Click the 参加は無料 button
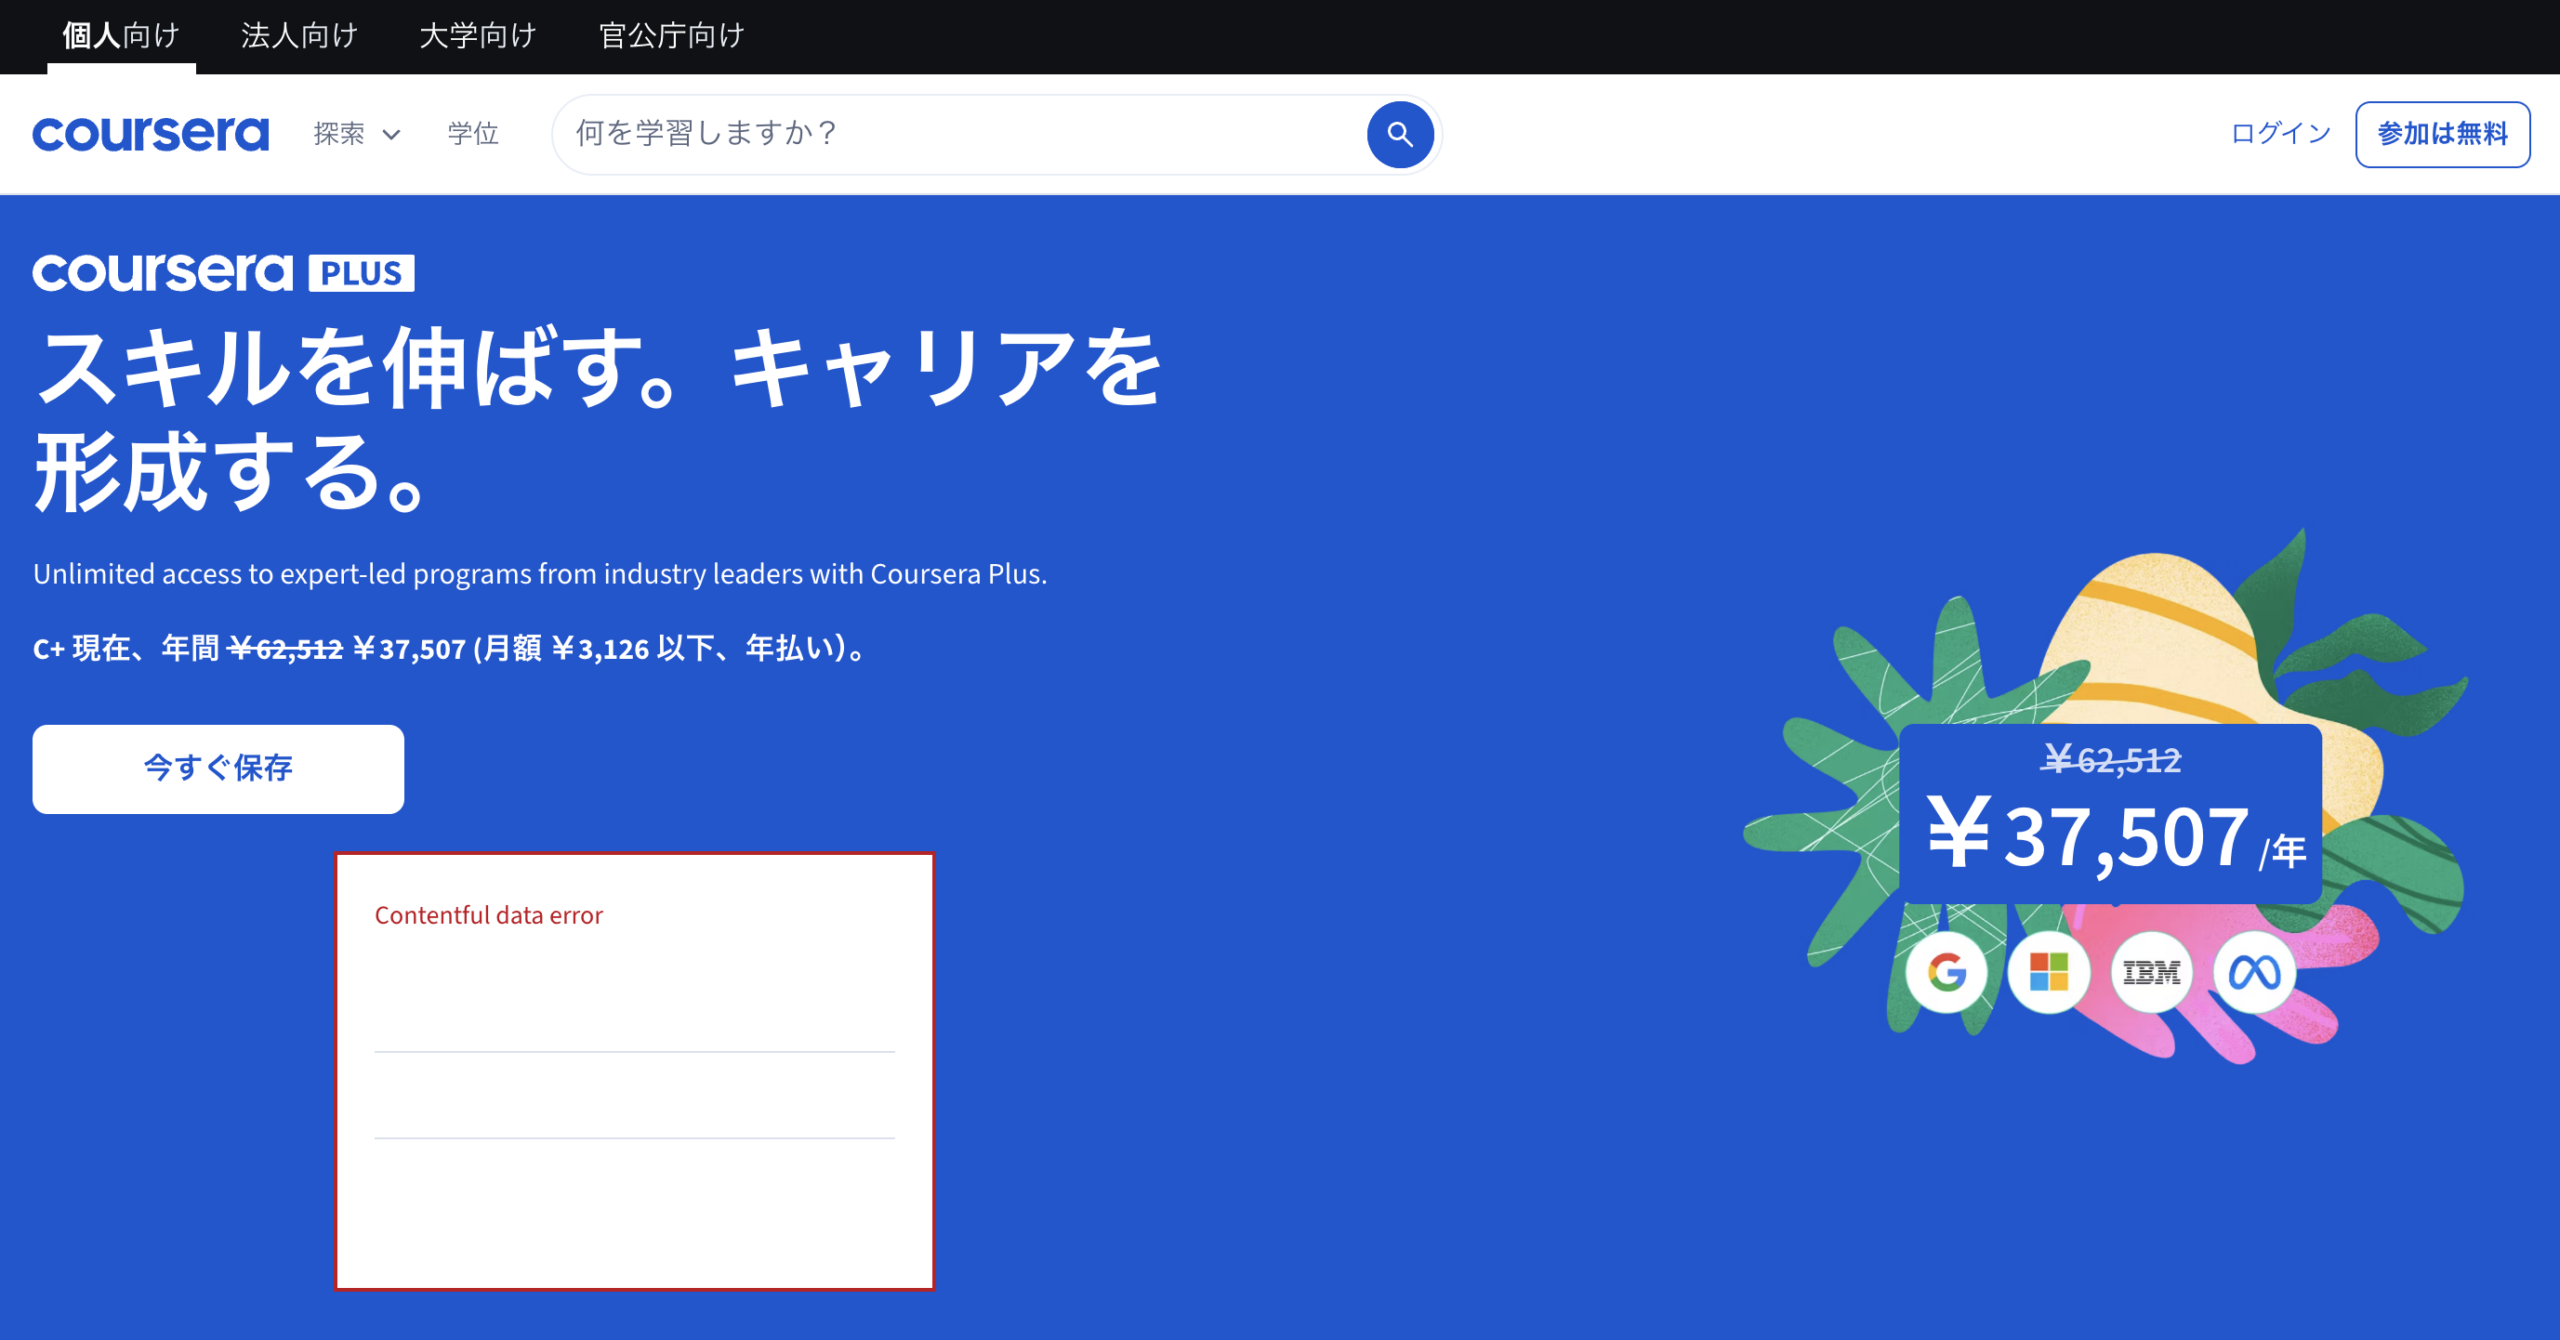Viewport: 2560px width, 1340px height. (x=2442, y=134)
